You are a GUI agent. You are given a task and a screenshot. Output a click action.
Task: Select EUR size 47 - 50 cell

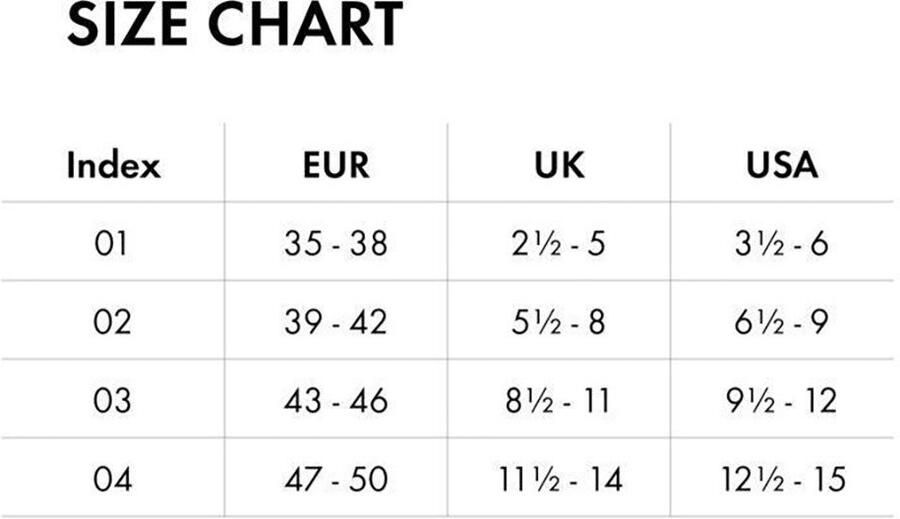[x=336, y=479]
